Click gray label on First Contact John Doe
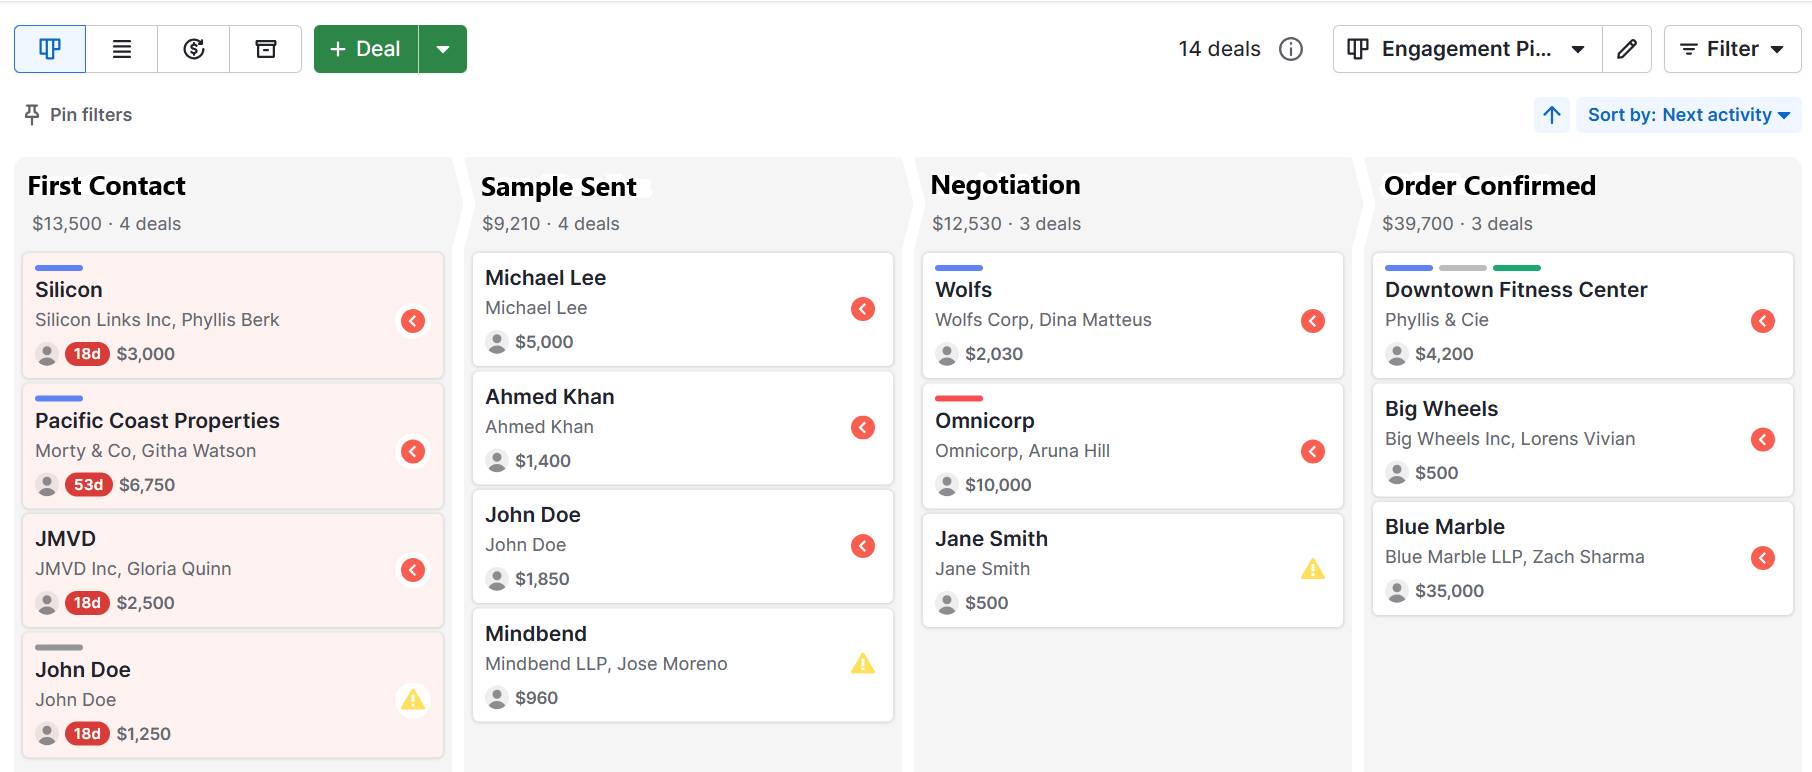 pos(59,648)
